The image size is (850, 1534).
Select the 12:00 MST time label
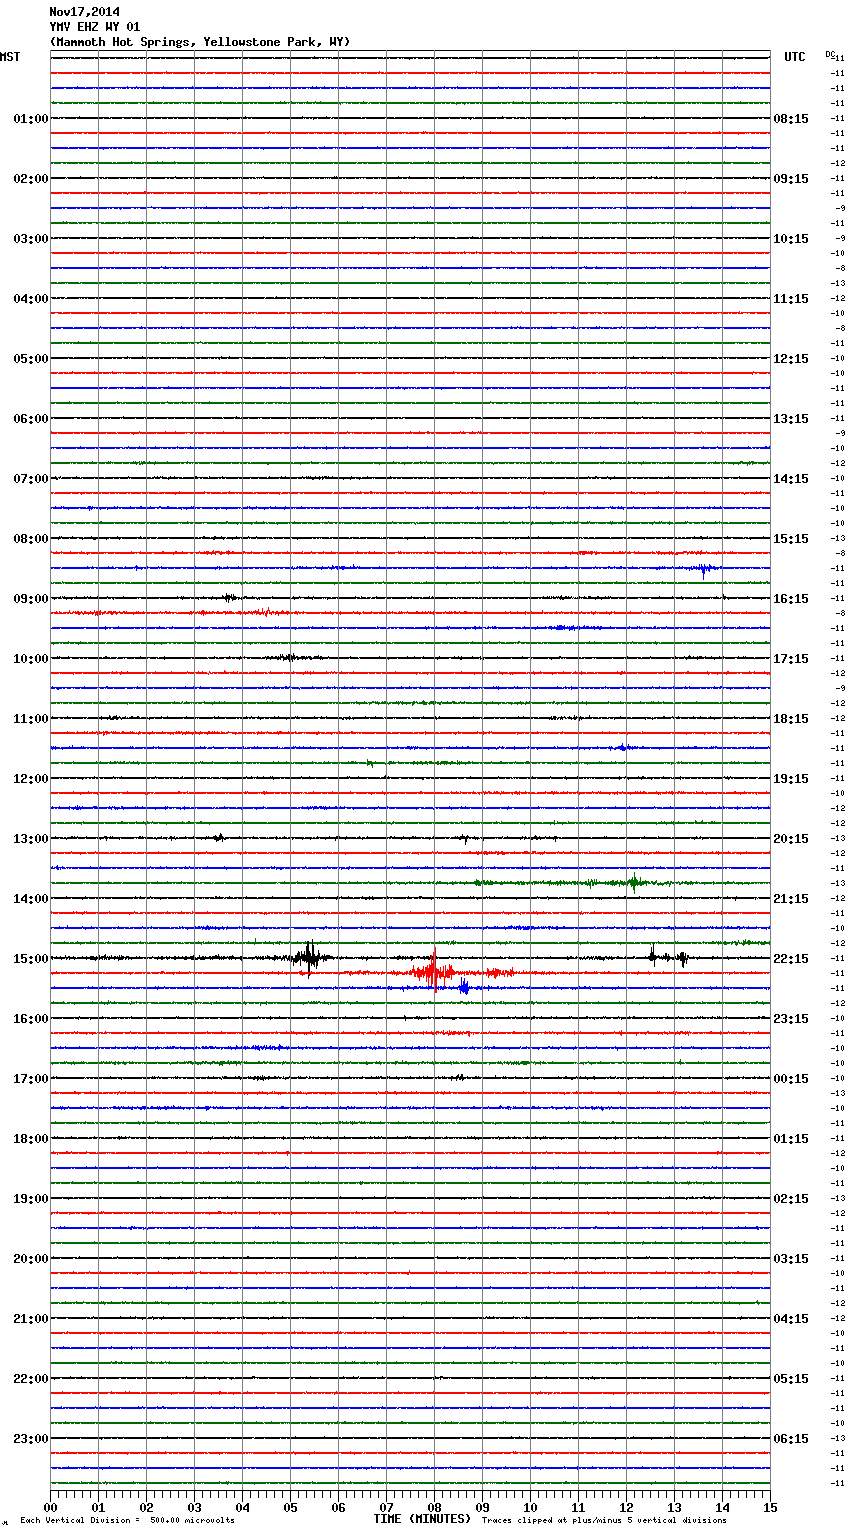click(30, 779)
